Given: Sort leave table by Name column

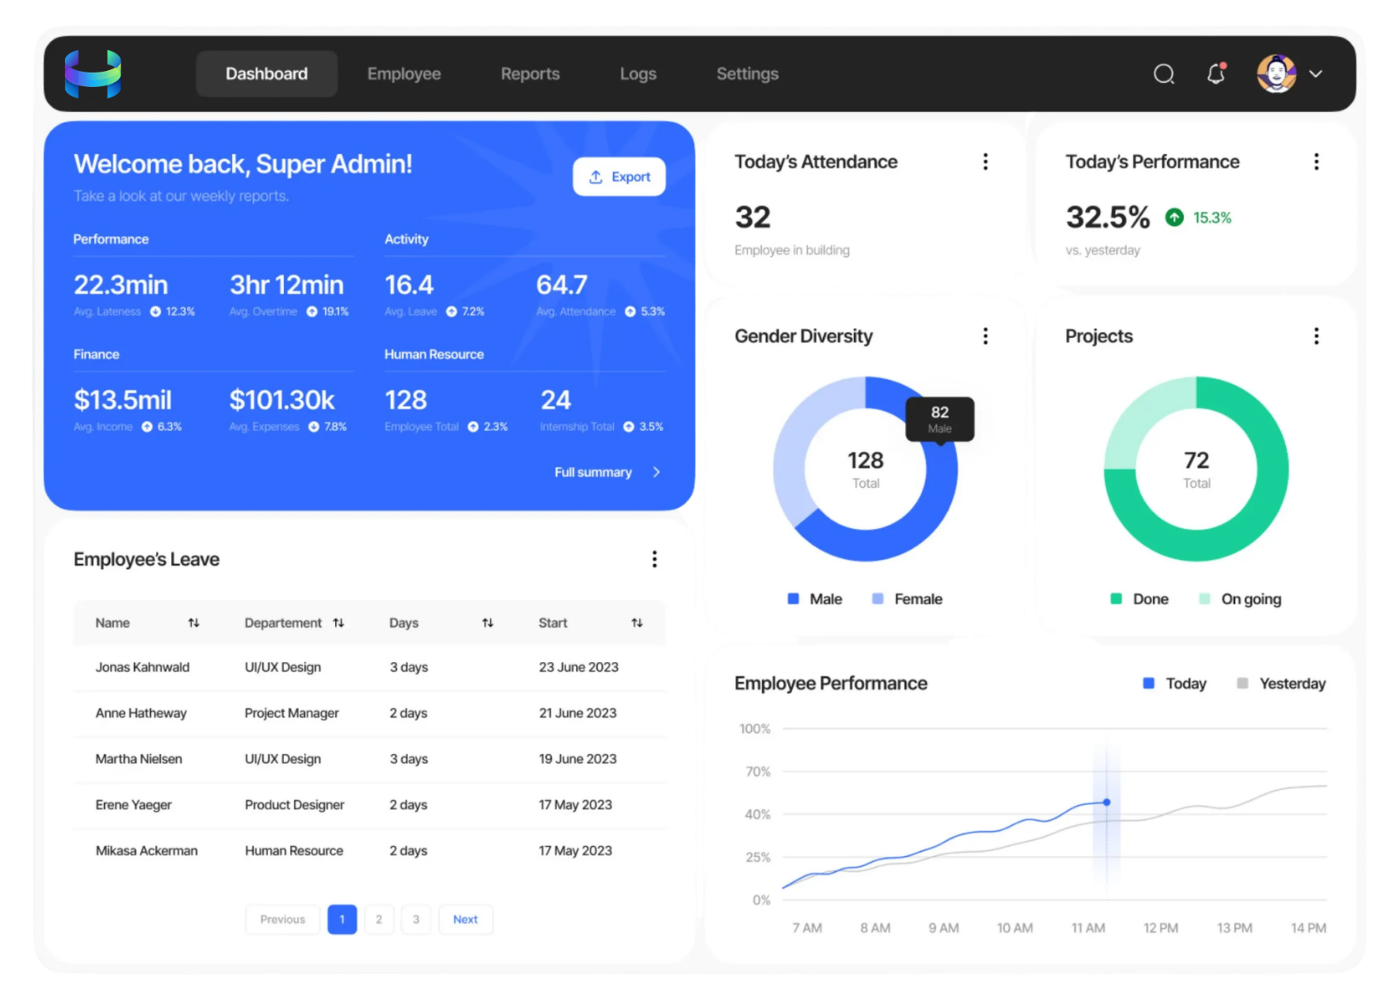Looking at the screenshot, I should coord(194,623).
